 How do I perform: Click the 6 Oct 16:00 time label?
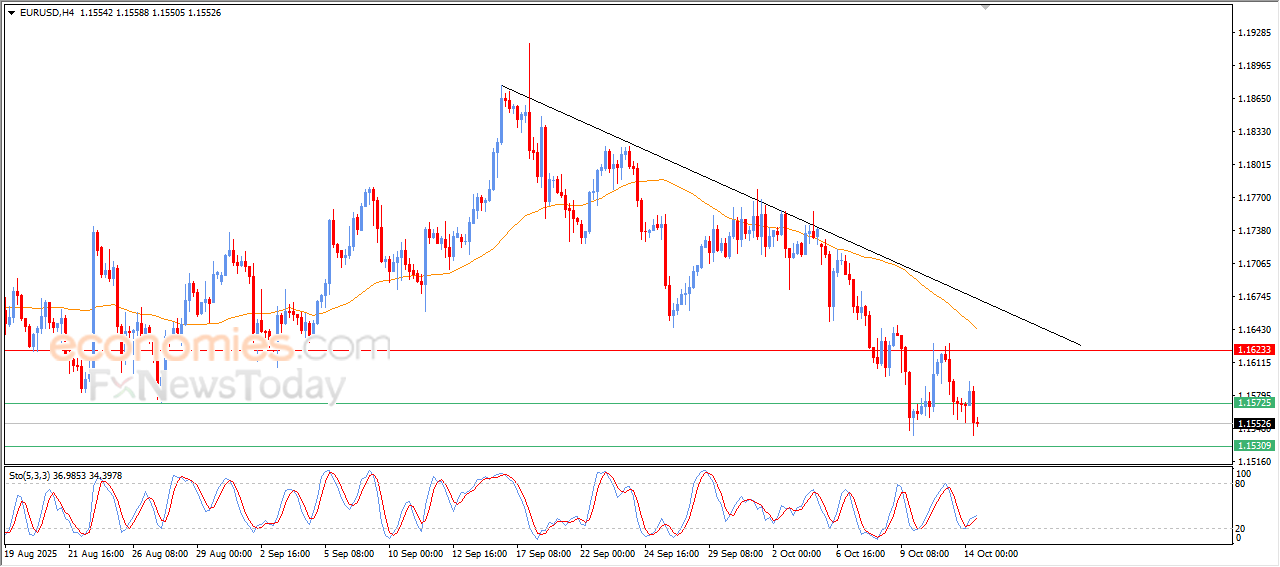[x=862, y=553]
